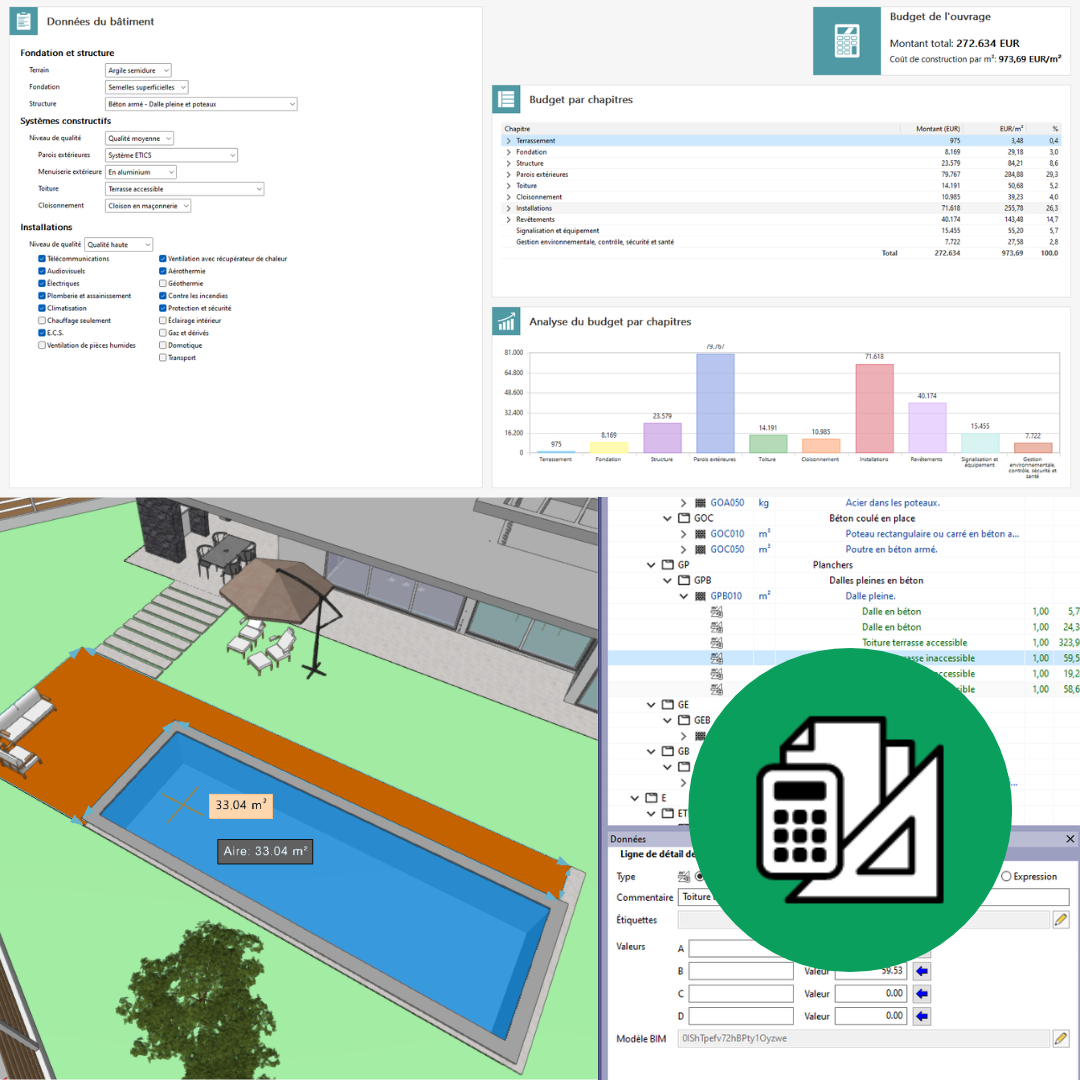Image resolution: width=1080 pixels, height=1080 pixels.
Task: Click the pencil icon beside Modèle BIM
Action: point(1061,1039)
